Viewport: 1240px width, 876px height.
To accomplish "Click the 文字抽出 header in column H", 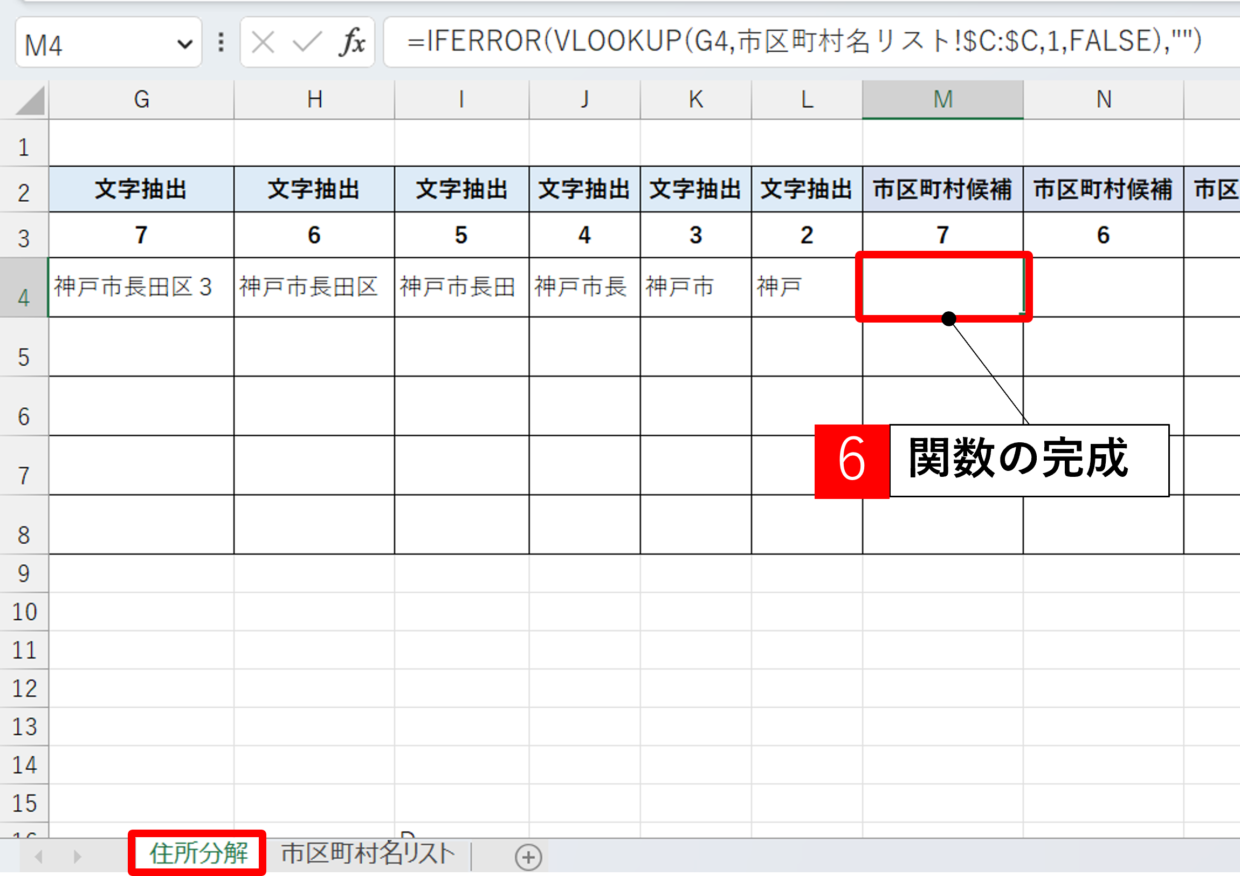I will pos(314,190).
